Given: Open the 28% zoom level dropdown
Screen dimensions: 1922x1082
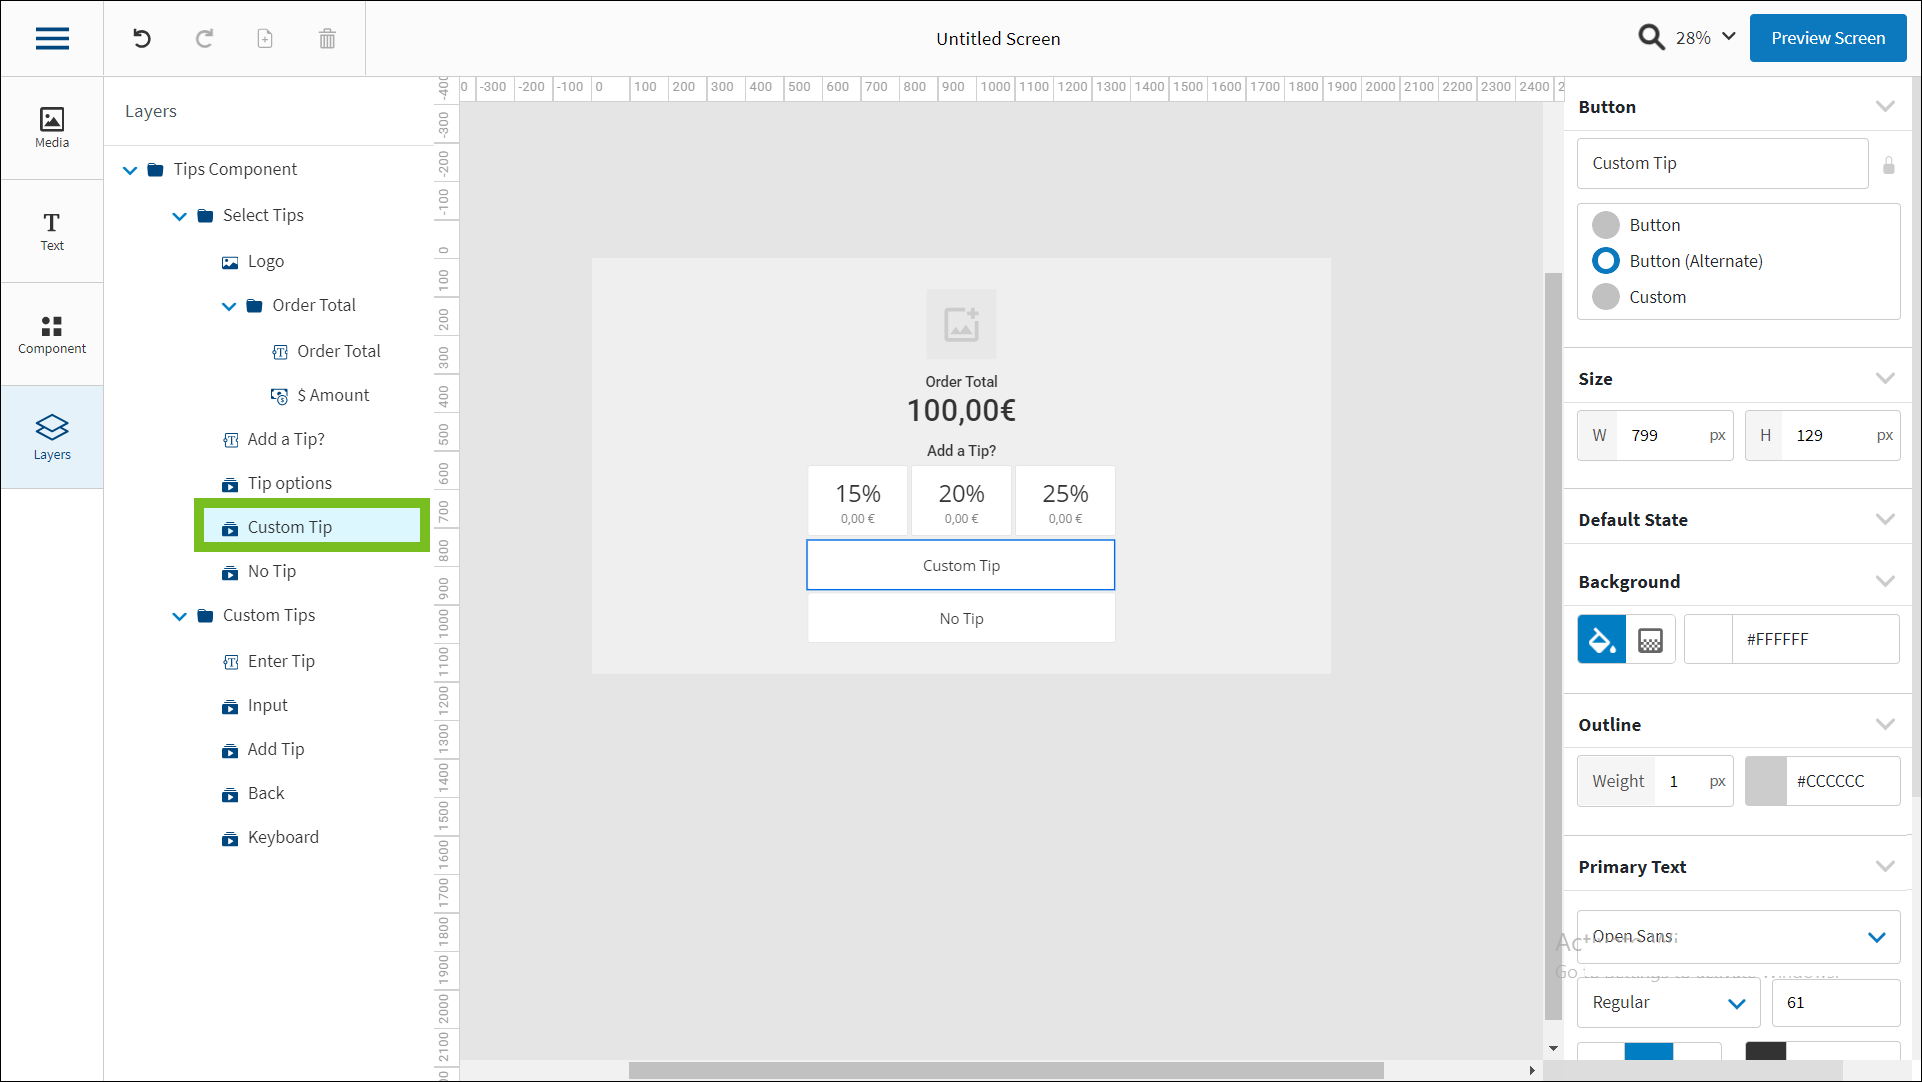Looking at the screenshot, I should coord(1706,38).
